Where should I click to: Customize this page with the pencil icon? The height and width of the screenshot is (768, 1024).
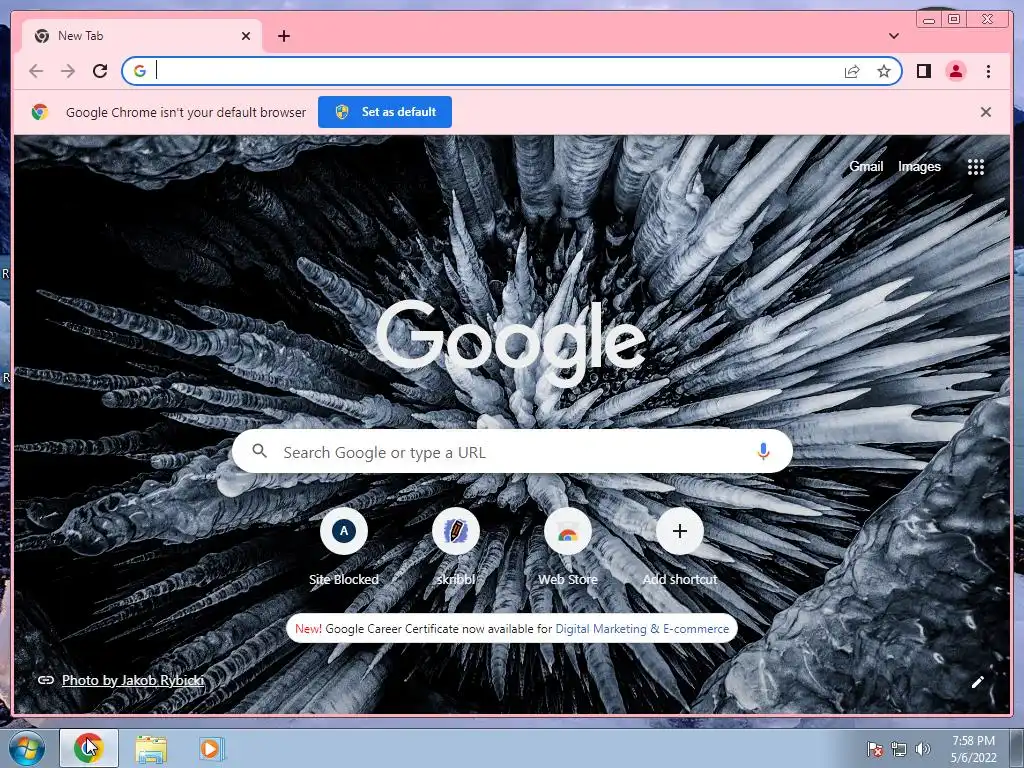(x=978, y=682)
